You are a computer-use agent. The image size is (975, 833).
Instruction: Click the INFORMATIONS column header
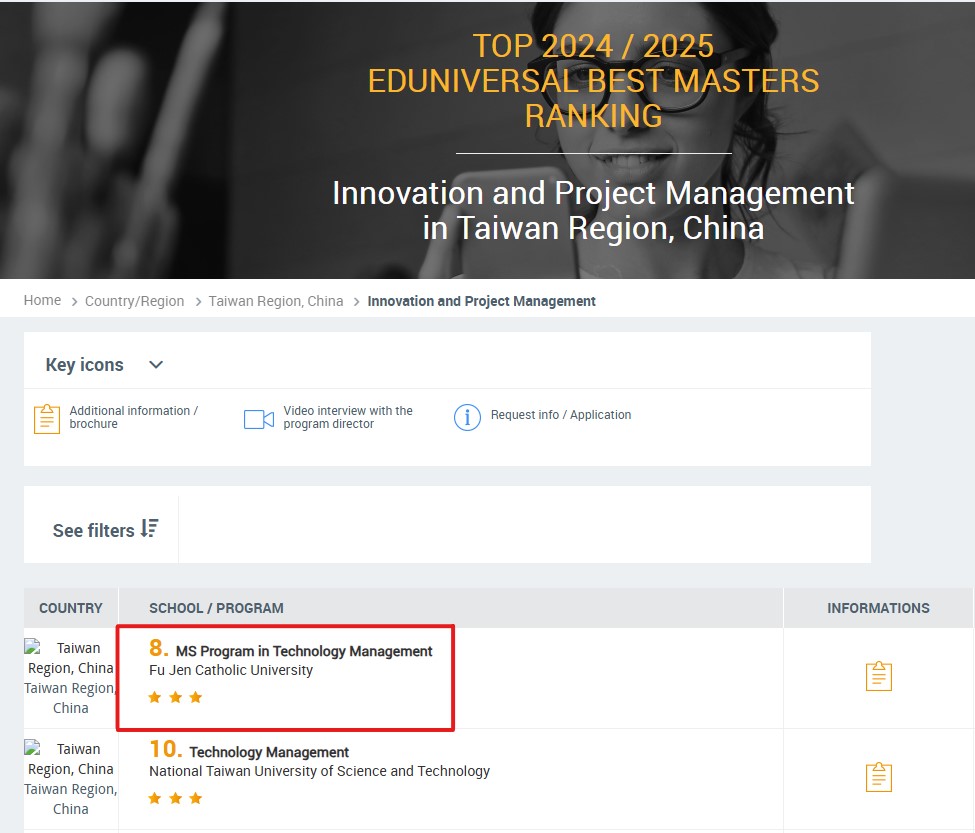pos(877,608)
